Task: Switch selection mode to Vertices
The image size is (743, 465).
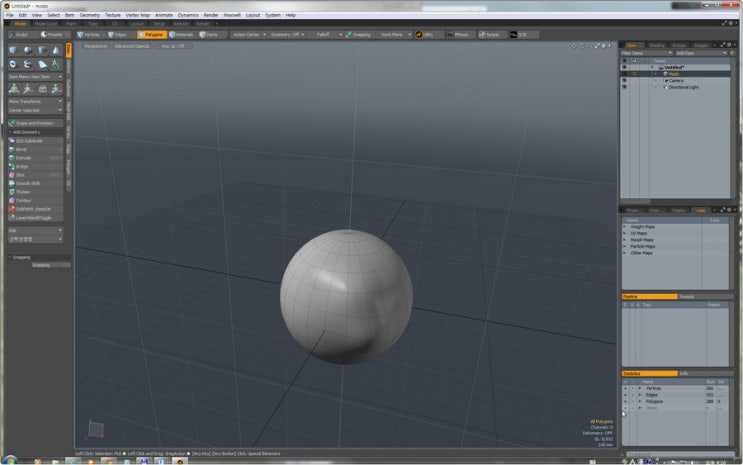Action: coord(89,35)
